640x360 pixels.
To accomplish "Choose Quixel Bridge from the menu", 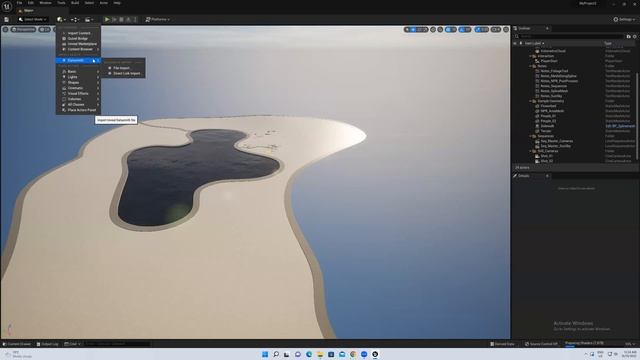I will point(78,38).
